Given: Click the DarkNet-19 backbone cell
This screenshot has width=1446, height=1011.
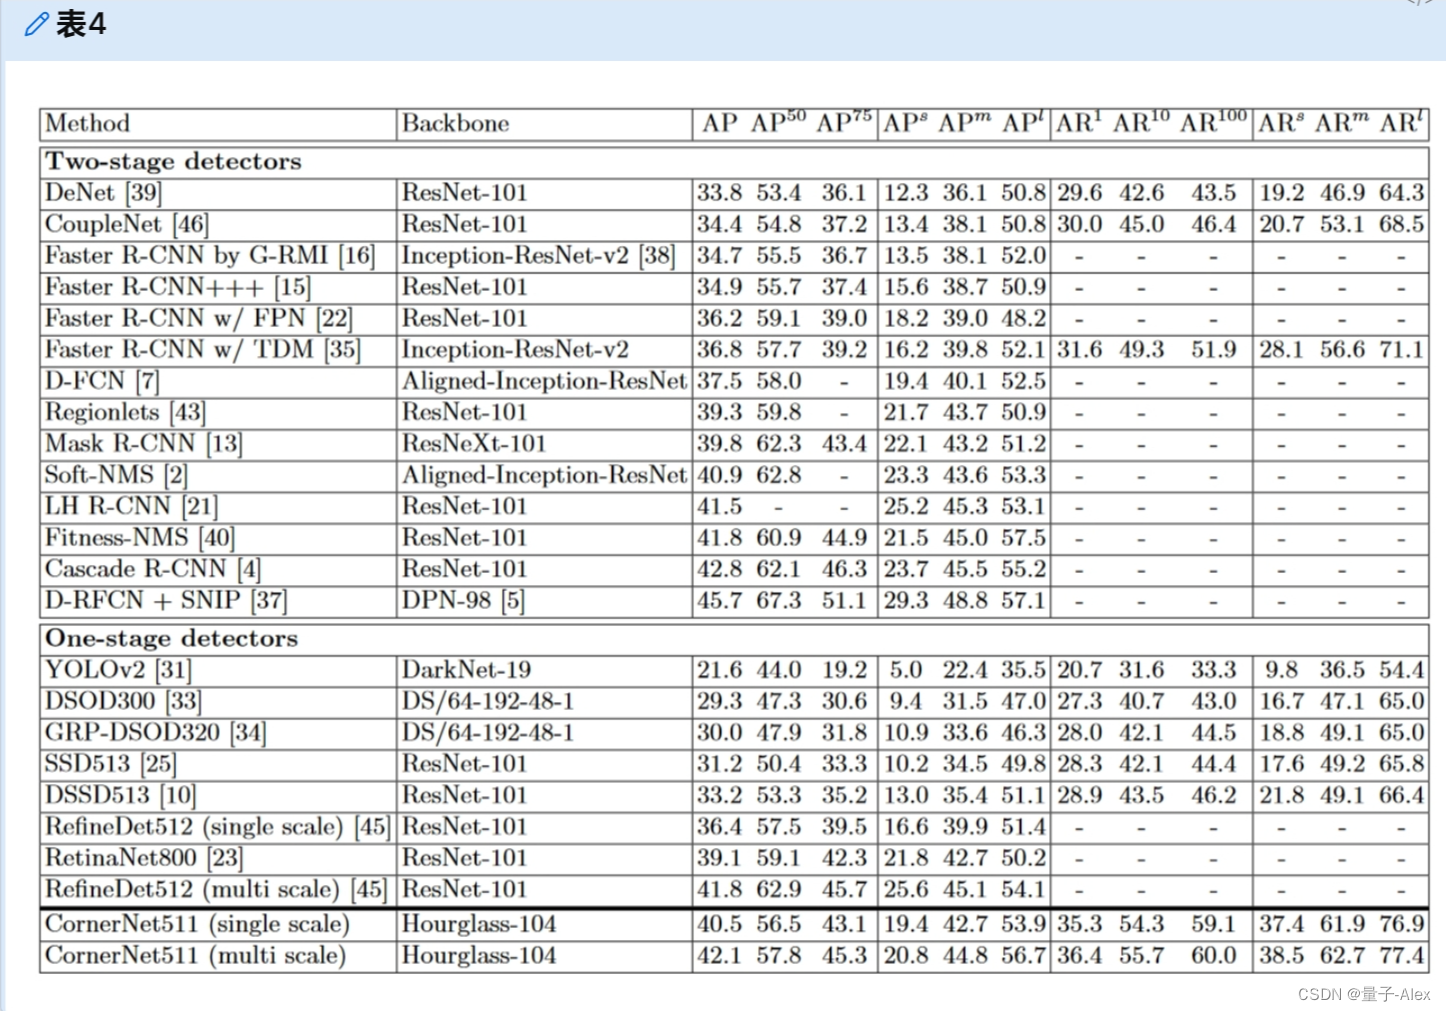Looking at the screenshot, I should [x=466, y=670].
